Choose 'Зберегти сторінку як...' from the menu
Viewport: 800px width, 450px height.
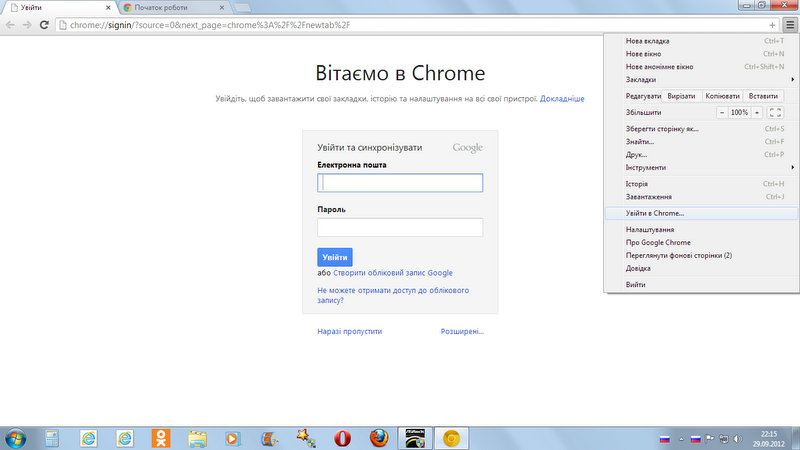click(702, 129)
